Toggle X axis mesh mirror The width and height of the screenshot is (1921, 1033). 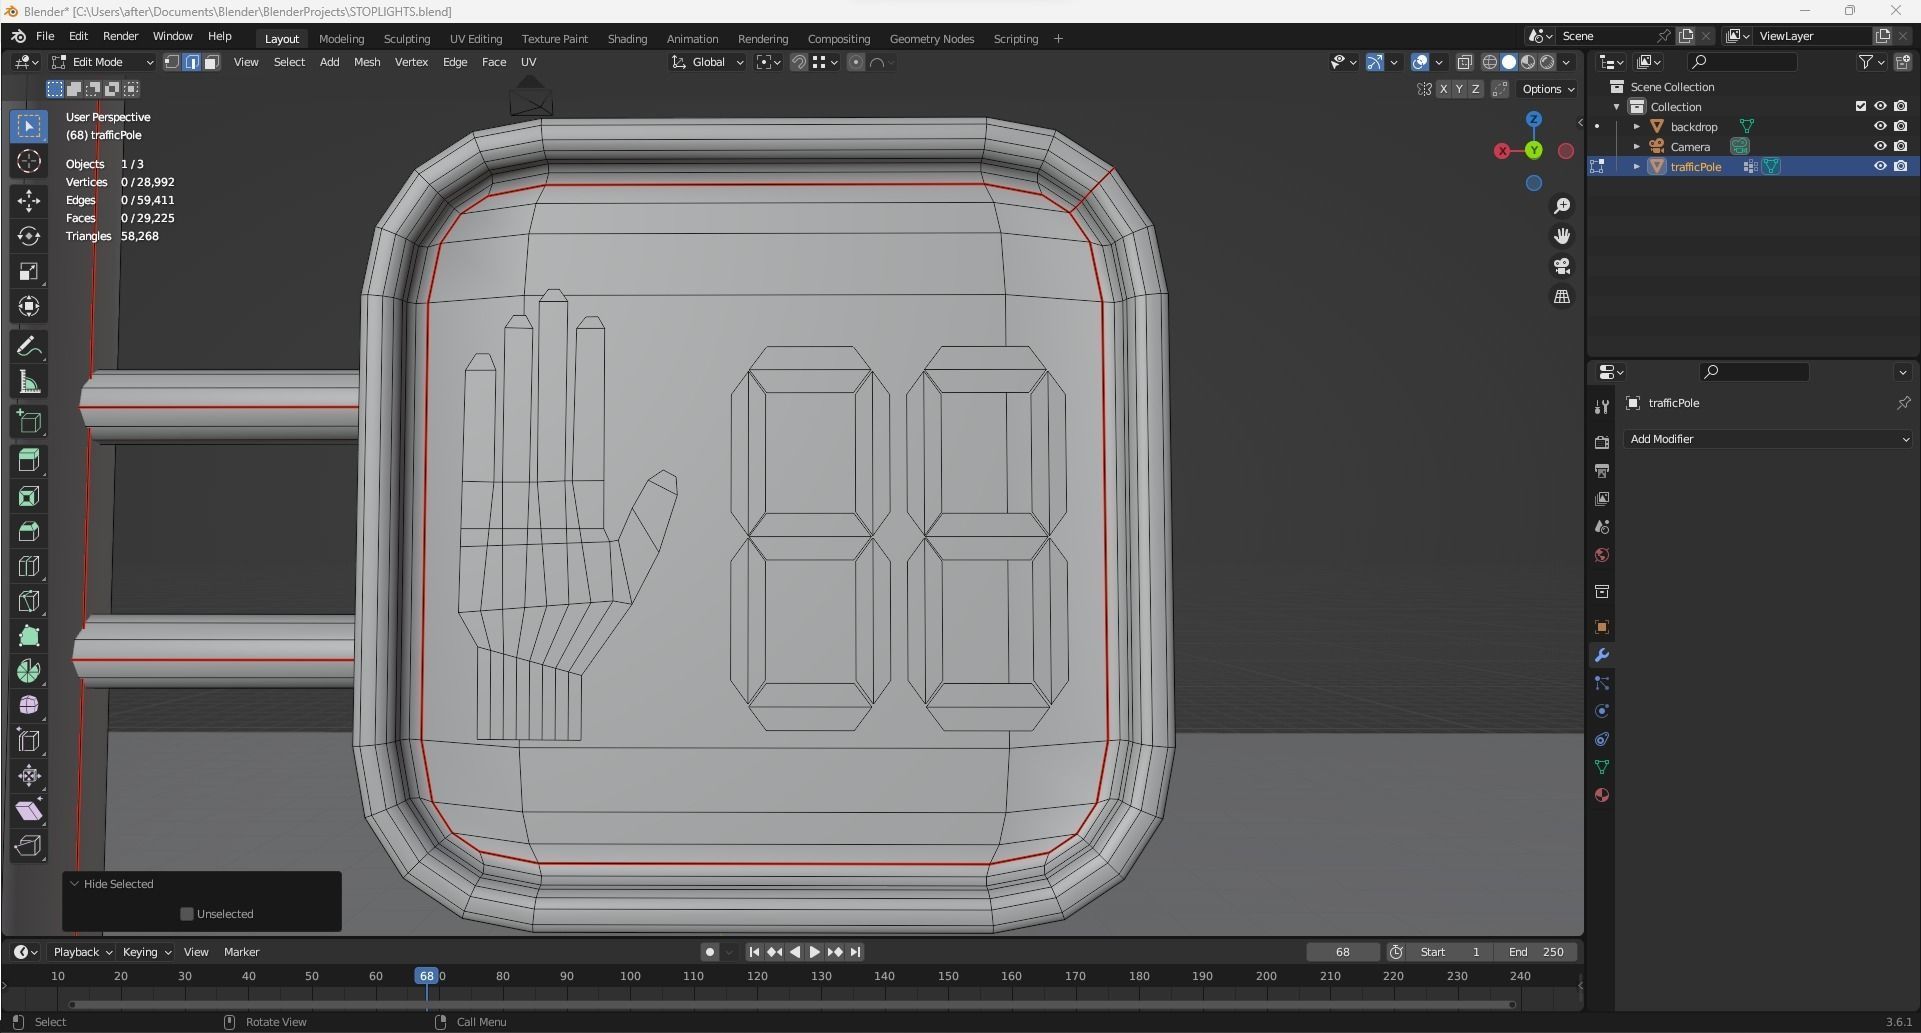(1443, 89)
